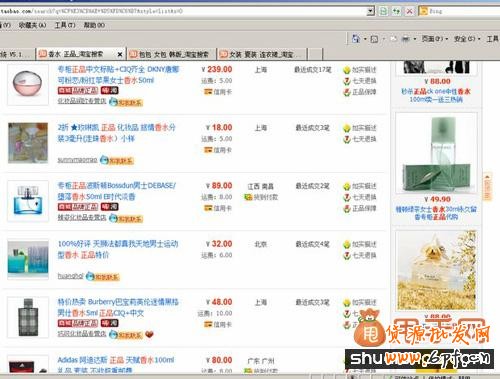Image resolution: width=500 pixels, height=379 pixels.
Task: Click 货到付款 icon under 江西 南昌
Action: click(248, 197)
